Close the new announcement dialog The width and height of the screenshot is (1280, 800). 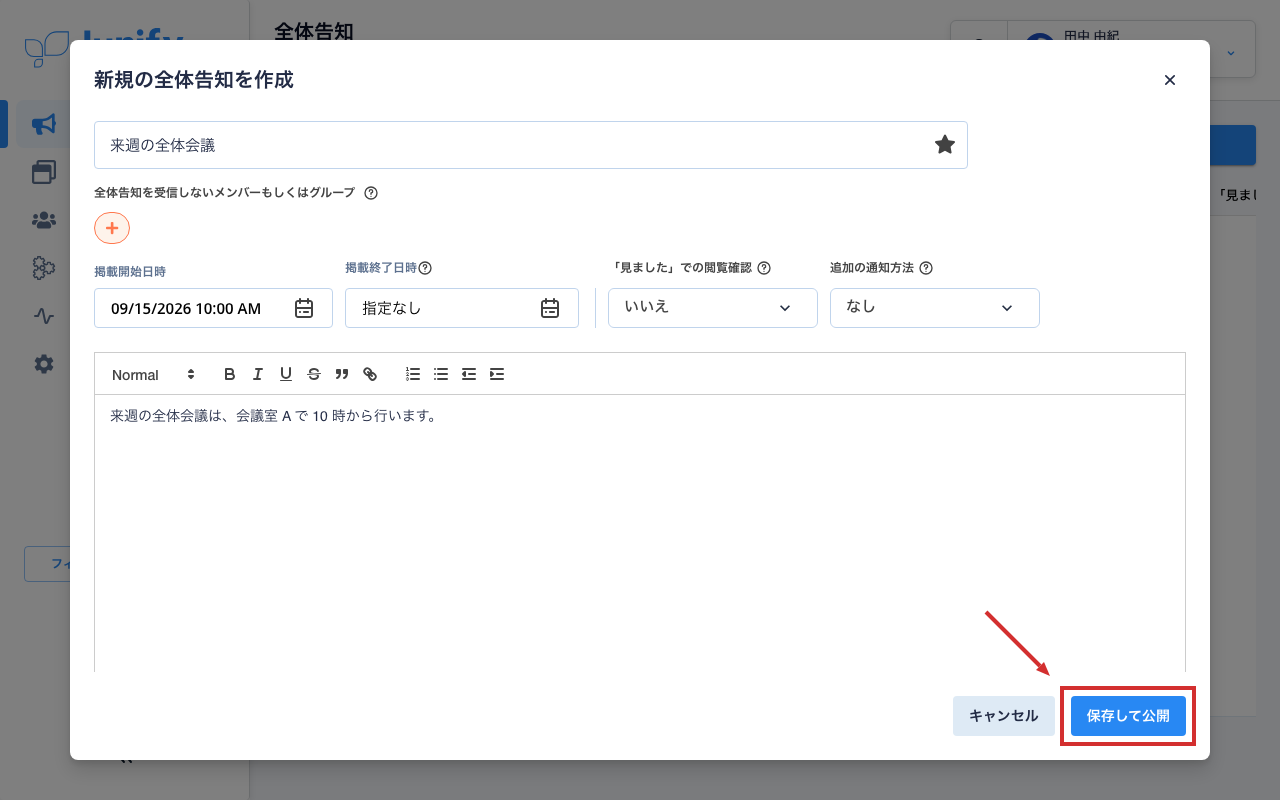click(x=1170, y=80)
